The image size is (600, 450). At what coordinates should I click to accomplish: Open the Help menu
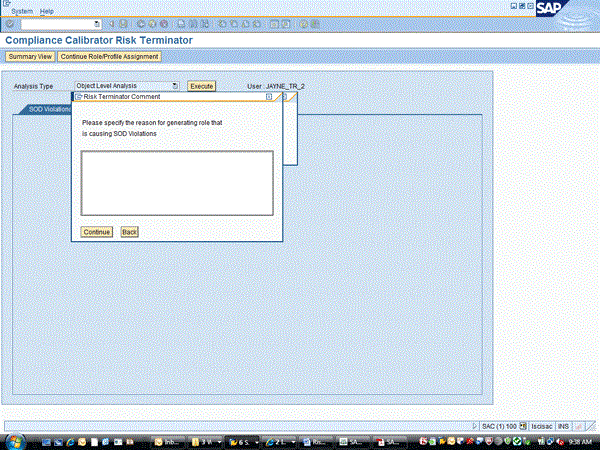click(47, 10)
